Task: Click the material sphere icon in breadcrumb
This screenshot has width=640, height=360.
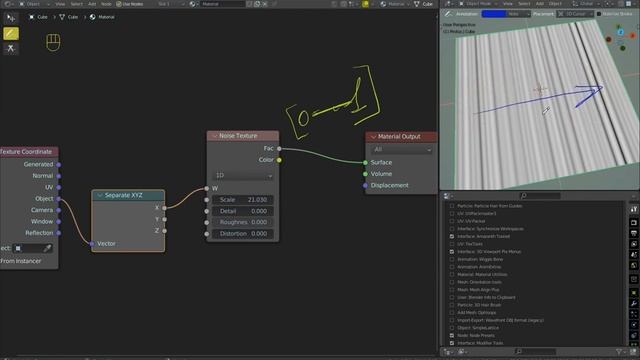Action: pos(93,17)
